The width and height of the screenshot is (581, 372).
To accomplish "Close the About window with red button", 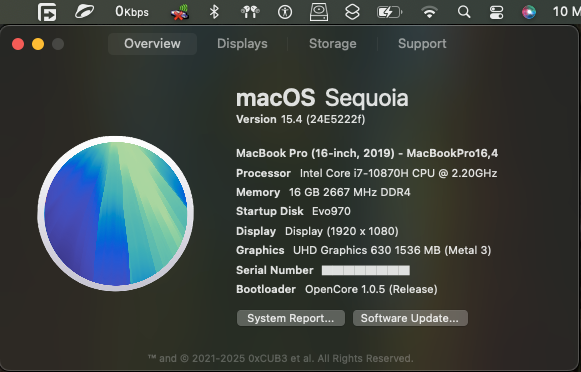I will 18,44.
